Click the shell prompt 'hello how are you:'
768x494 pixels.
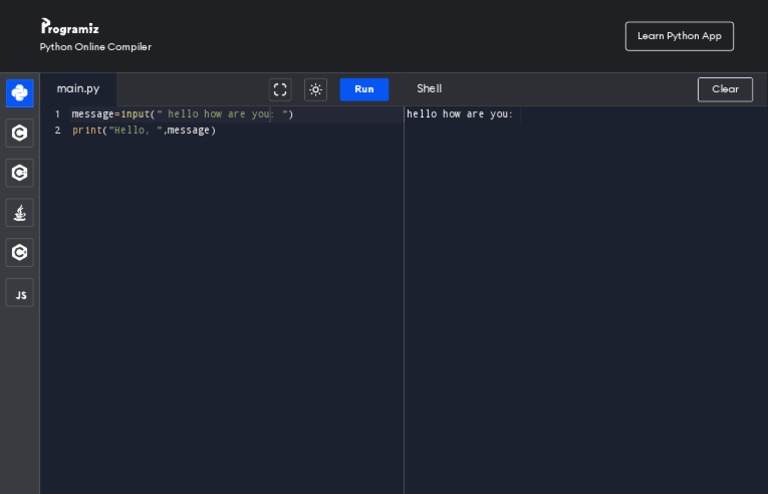(459, 114)
